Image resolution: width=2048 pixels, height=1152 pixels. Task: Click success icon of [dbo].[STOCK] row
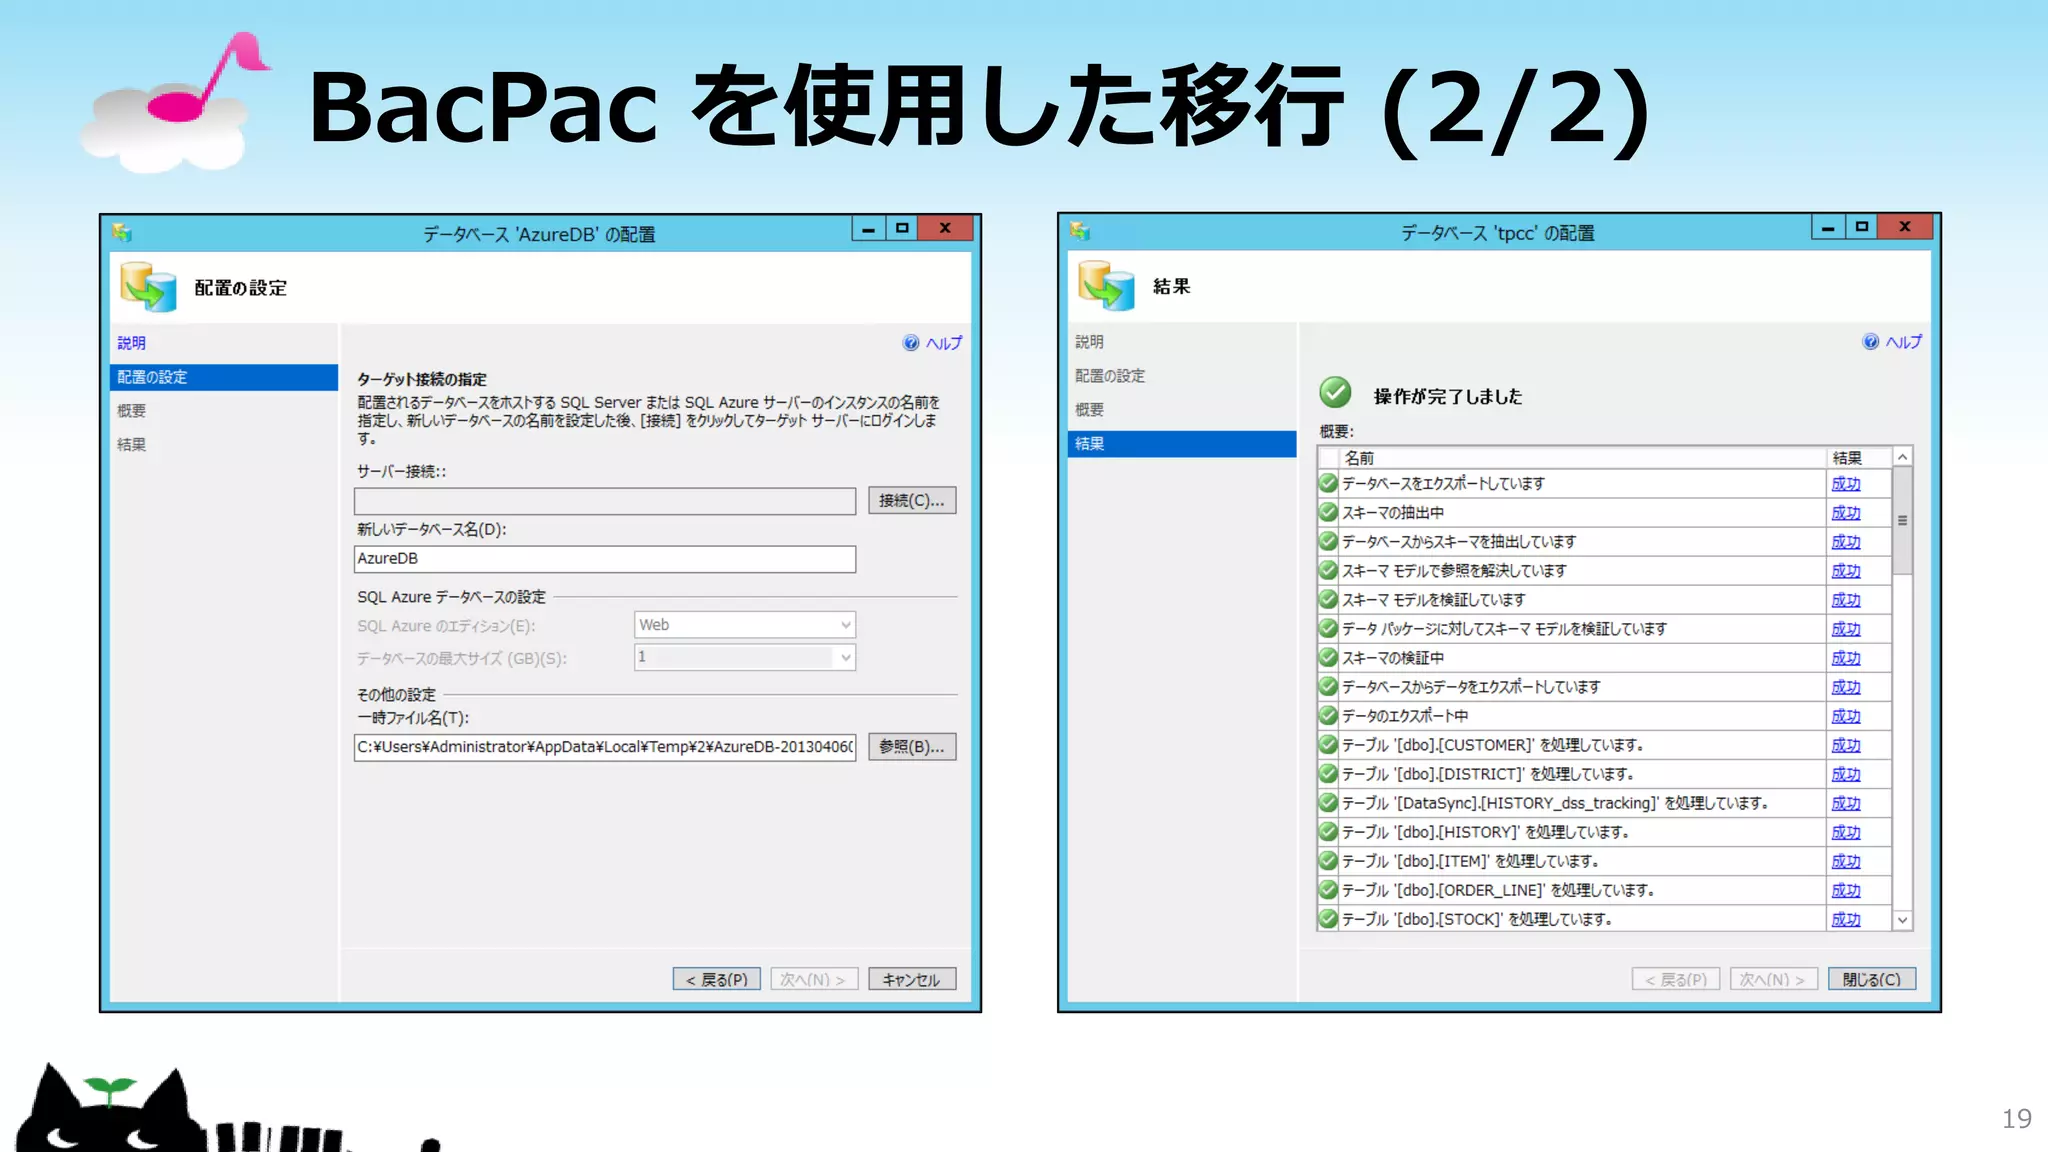(1328, 919)
